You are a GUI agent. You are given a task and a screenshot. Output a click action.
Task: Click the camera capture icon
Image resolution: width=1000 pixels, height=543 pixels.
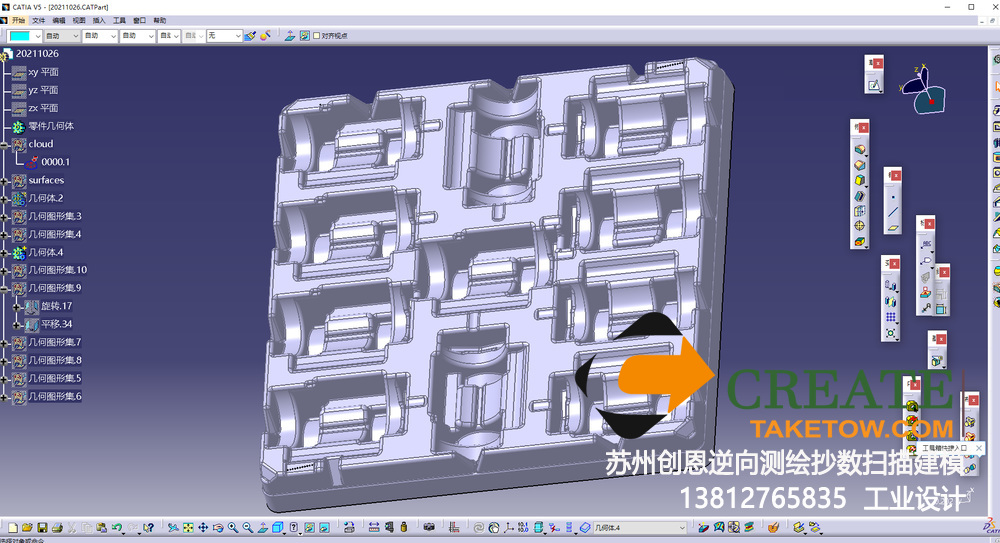pos(430,527)
